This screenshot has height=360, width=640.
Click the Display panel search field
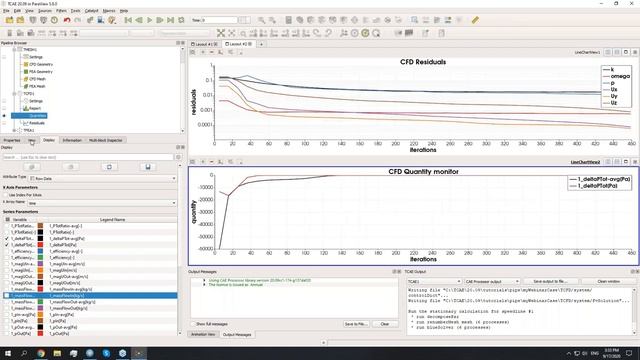click(x=88, y=157)
